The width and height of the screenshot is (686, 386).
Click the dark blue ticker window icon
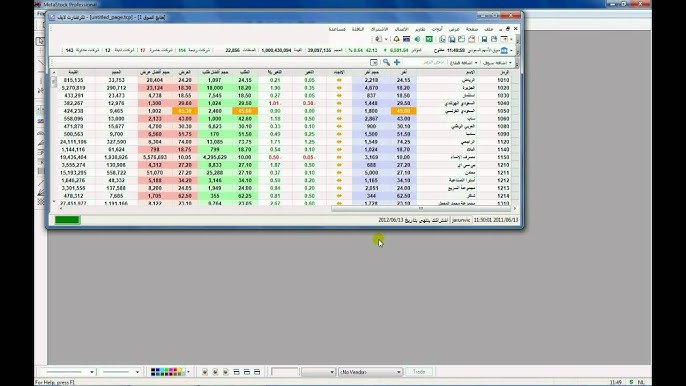406,39
